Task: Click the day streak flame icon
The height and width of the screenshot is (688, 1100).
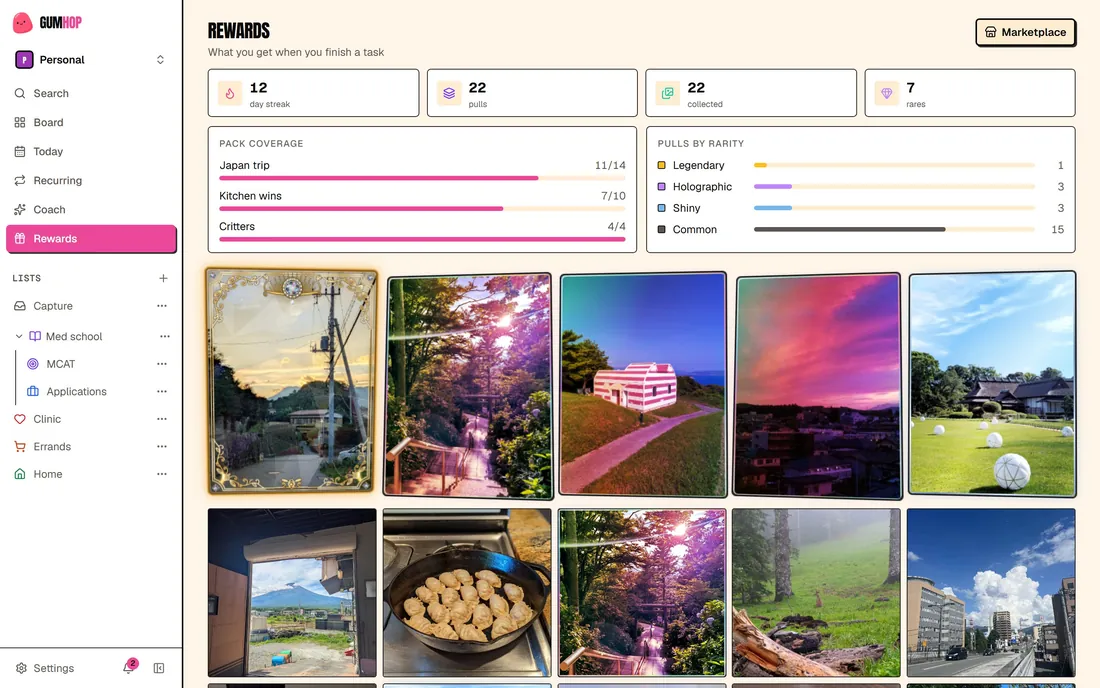Action: click(230, 93)
